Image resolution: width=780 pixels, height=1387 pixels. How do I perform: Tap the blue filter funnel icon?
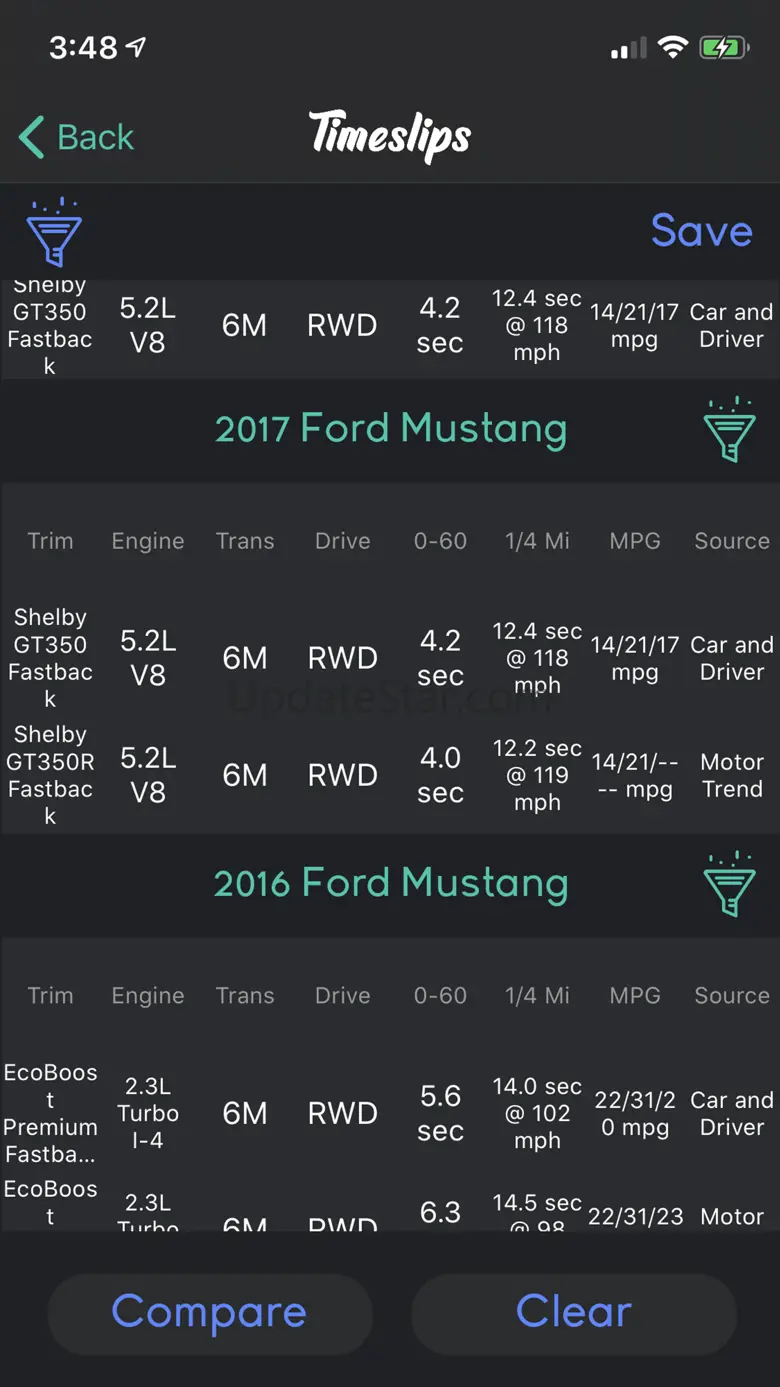tap(54, 232)
